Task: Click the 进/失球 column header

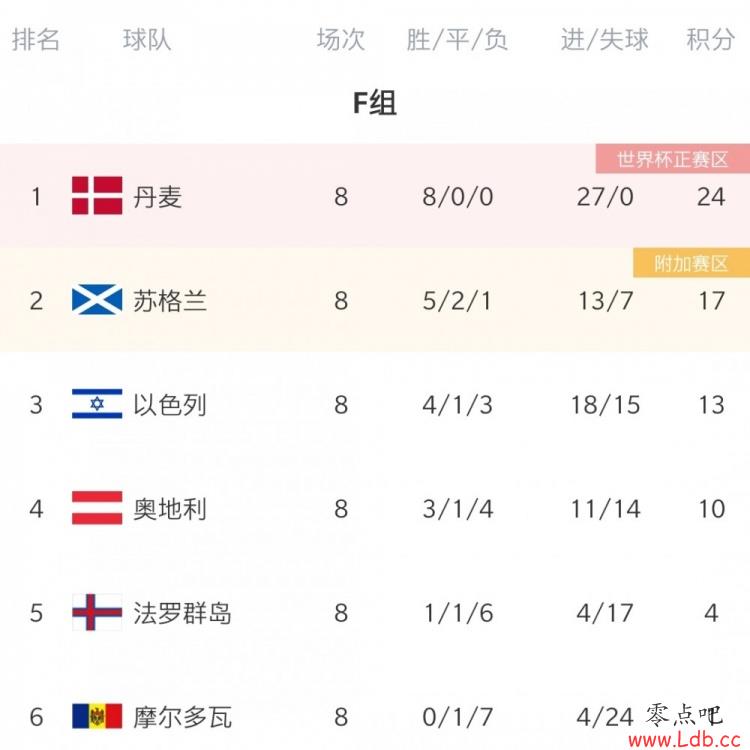Action: (605, 39)
